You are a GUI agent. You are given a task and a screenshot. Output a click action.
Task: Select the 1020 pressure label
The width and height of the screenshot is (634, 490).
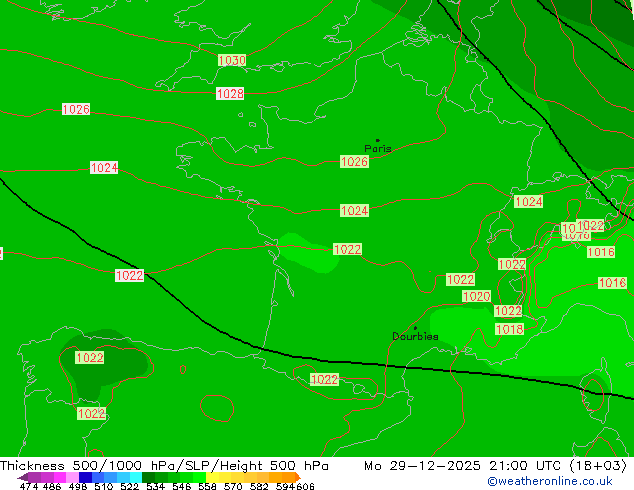(477, 296)
